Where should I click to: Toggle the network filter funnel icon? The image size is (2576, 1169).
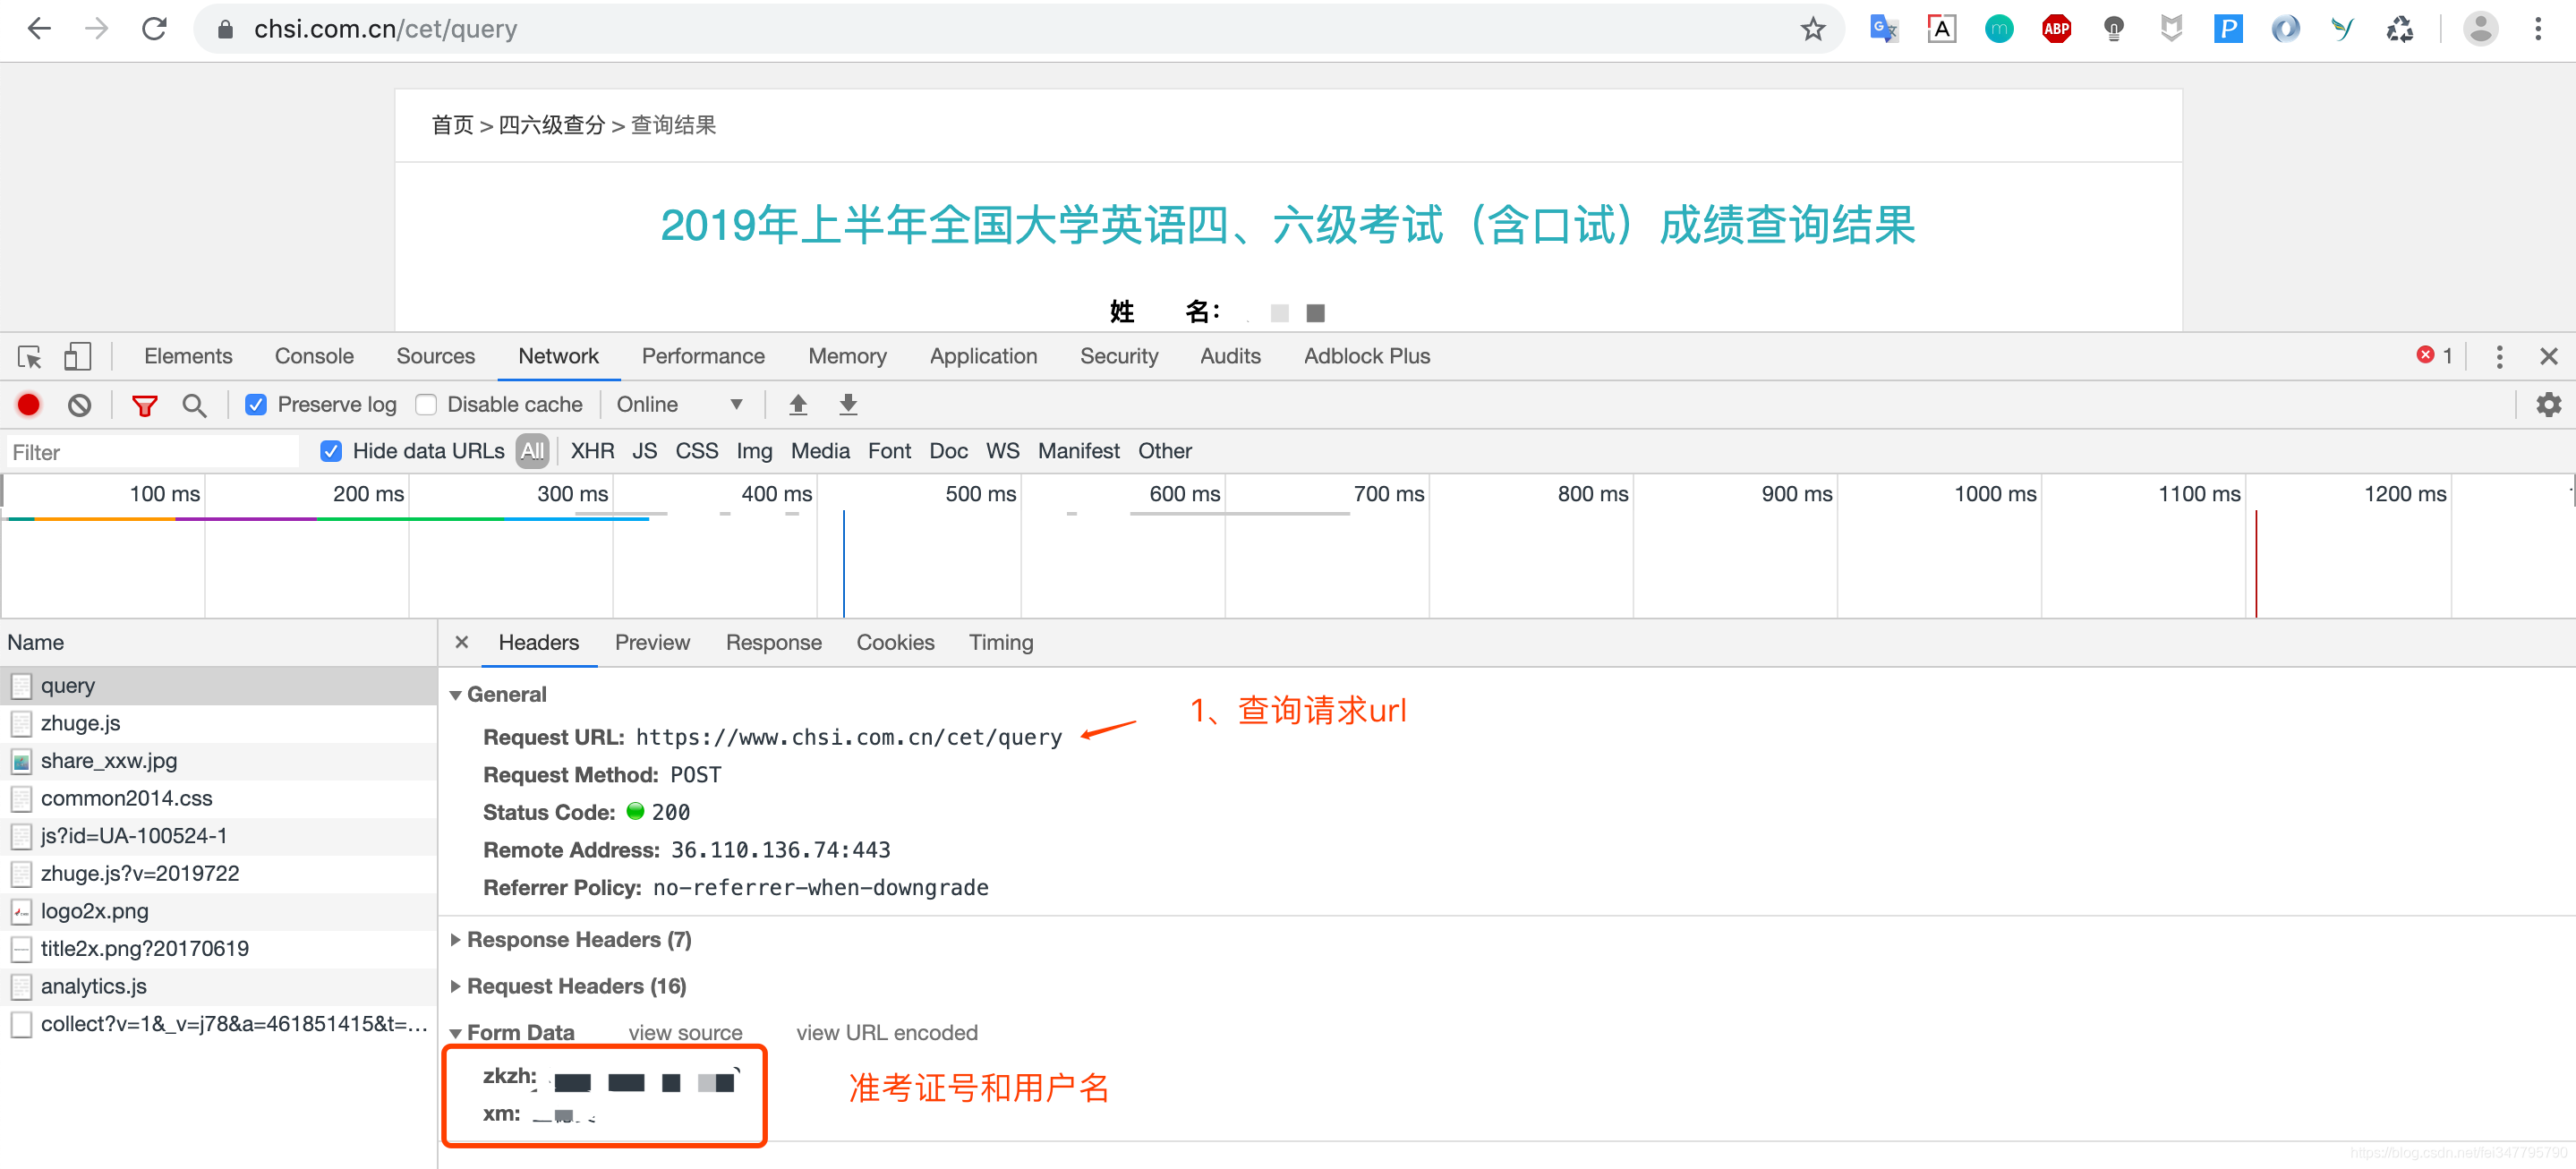coord(145,404)
